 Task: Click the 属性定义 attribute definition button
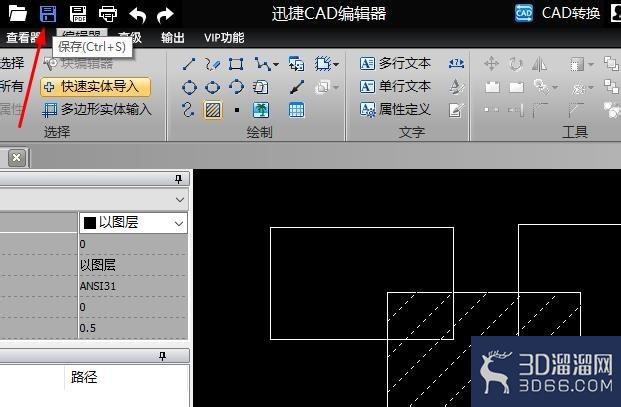point(395,109)
